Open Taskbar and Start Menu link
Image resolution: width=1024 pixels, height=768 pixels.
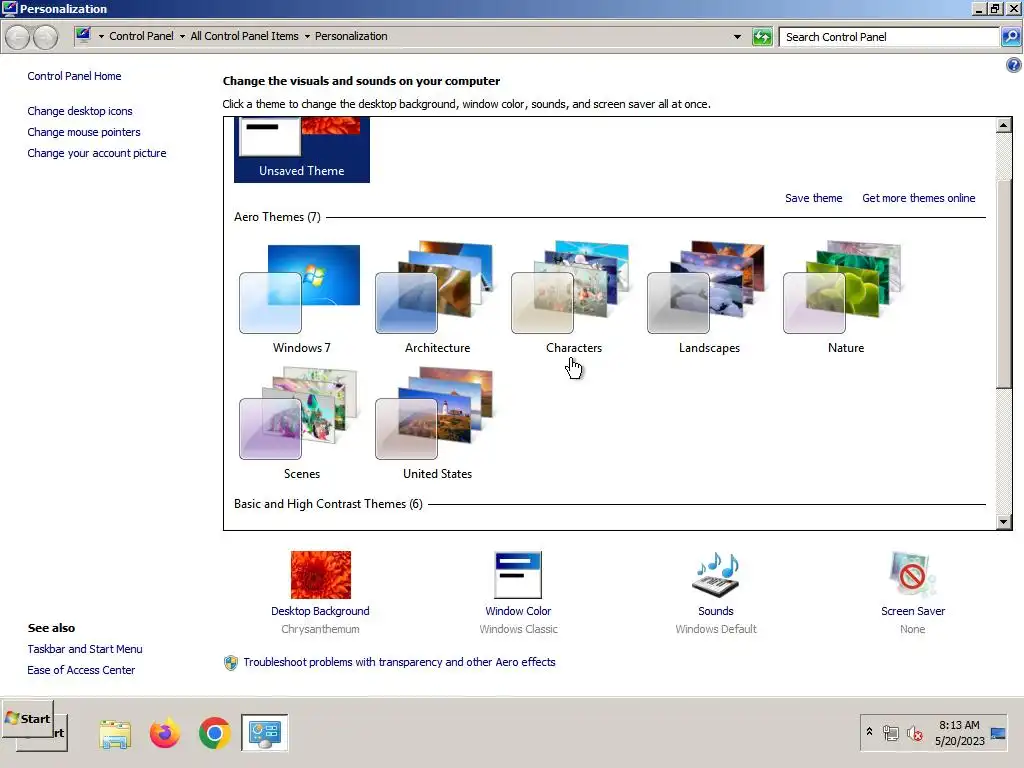click(x=85, y=648)
